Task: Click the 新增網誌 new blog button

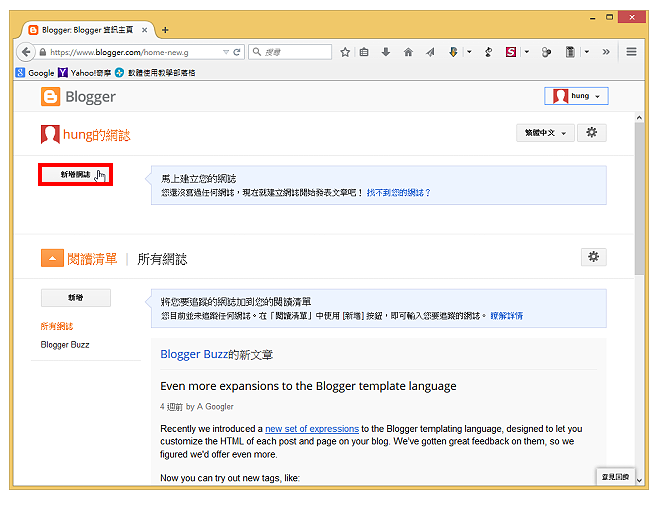Action: (x=75, y=175)
